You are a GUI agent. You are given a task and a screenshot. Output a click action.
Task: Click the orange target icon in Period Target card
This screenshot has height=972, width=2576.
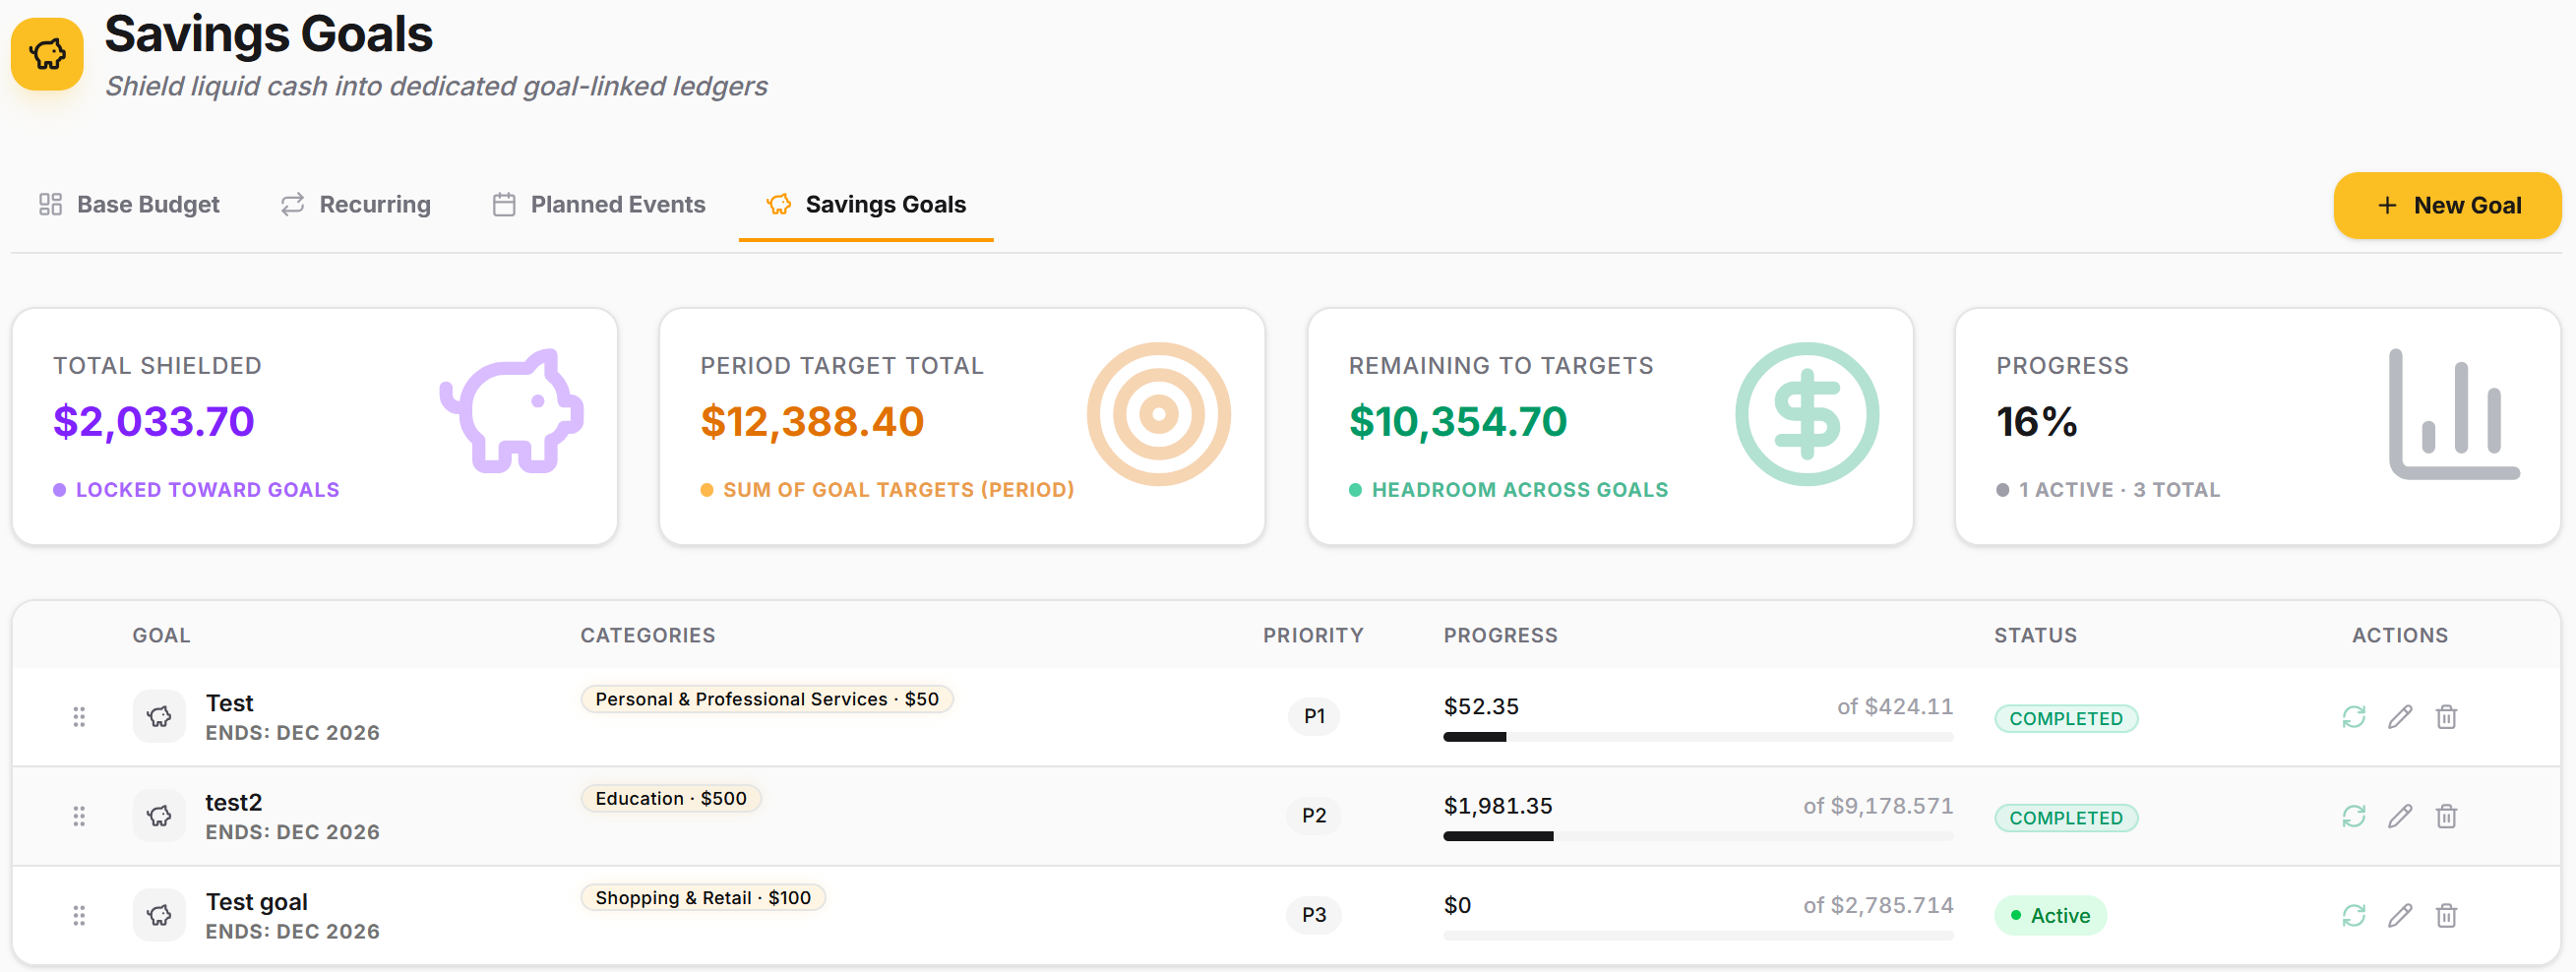[x=1159, y=414]
